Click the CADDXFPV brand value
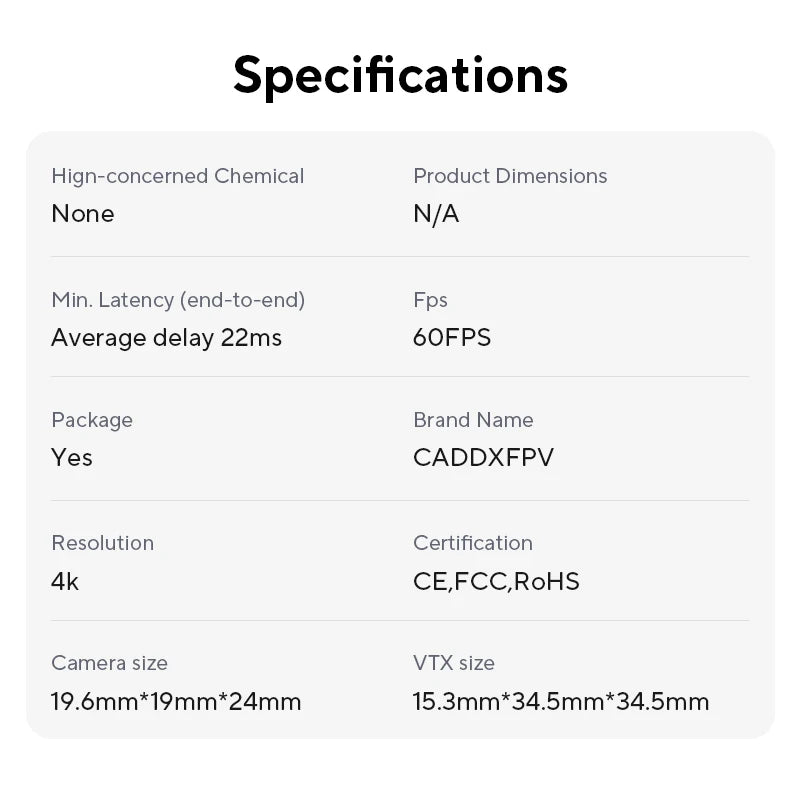Viewport: 800px width, 800px height. [483, 458]
